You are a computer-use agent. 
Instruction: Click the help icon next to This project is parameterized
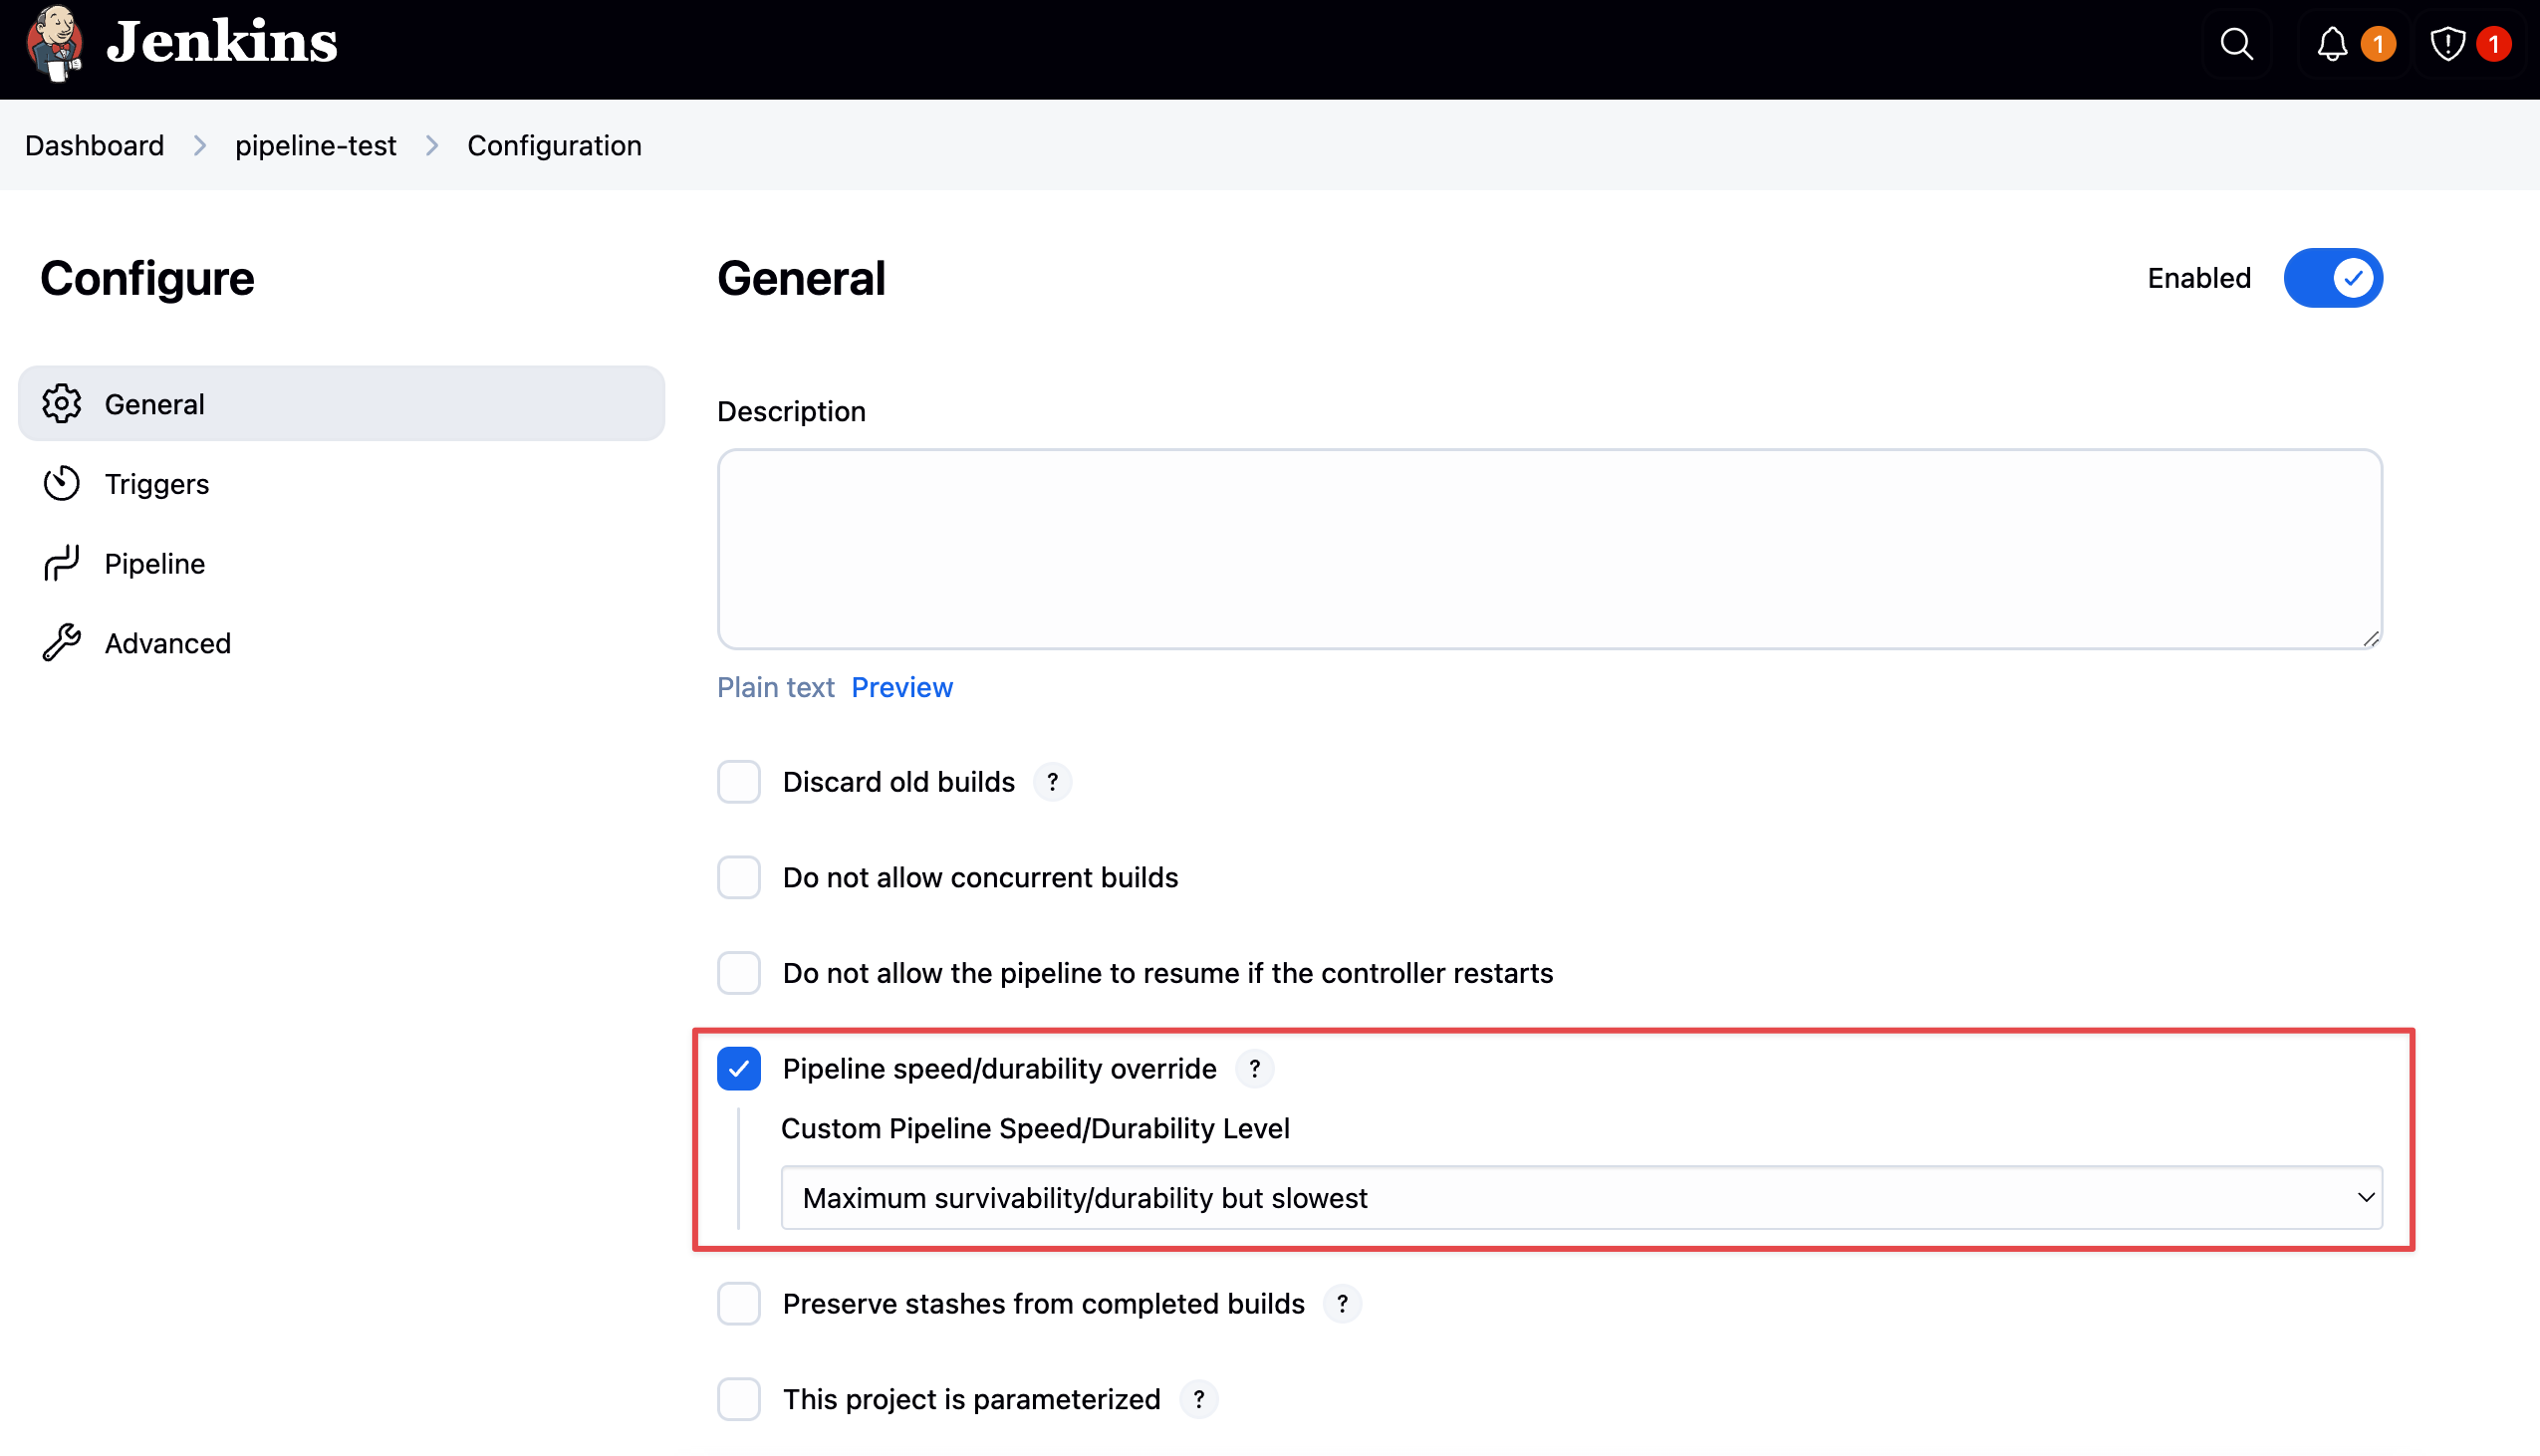(1198, 1399)
